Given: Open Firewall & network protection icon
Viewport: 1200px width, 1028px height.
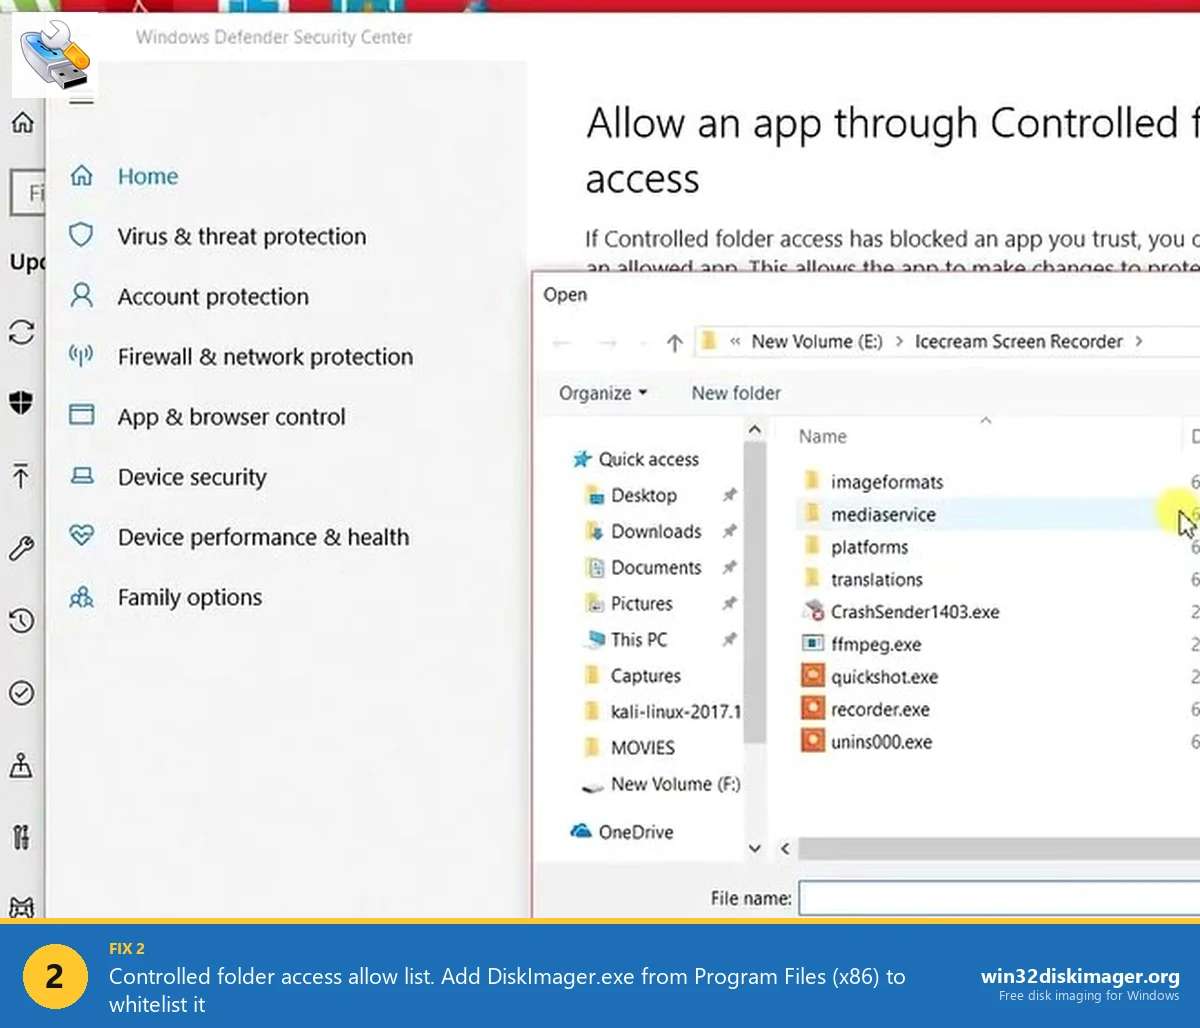Looking at the screenshot, I should point(81,355).
